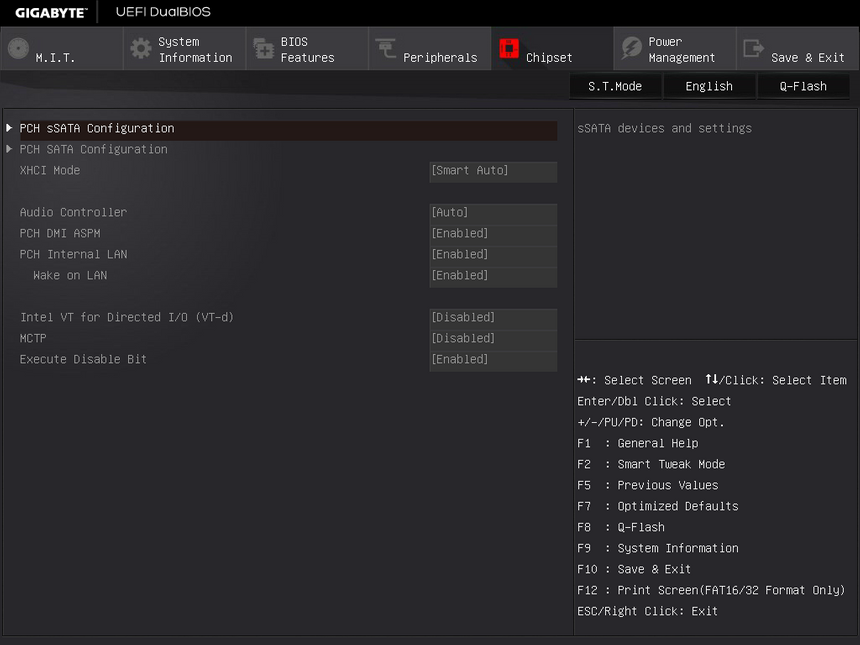Click the System Information gear icon
Screen dimensions: 860x645
click(141, 49)
